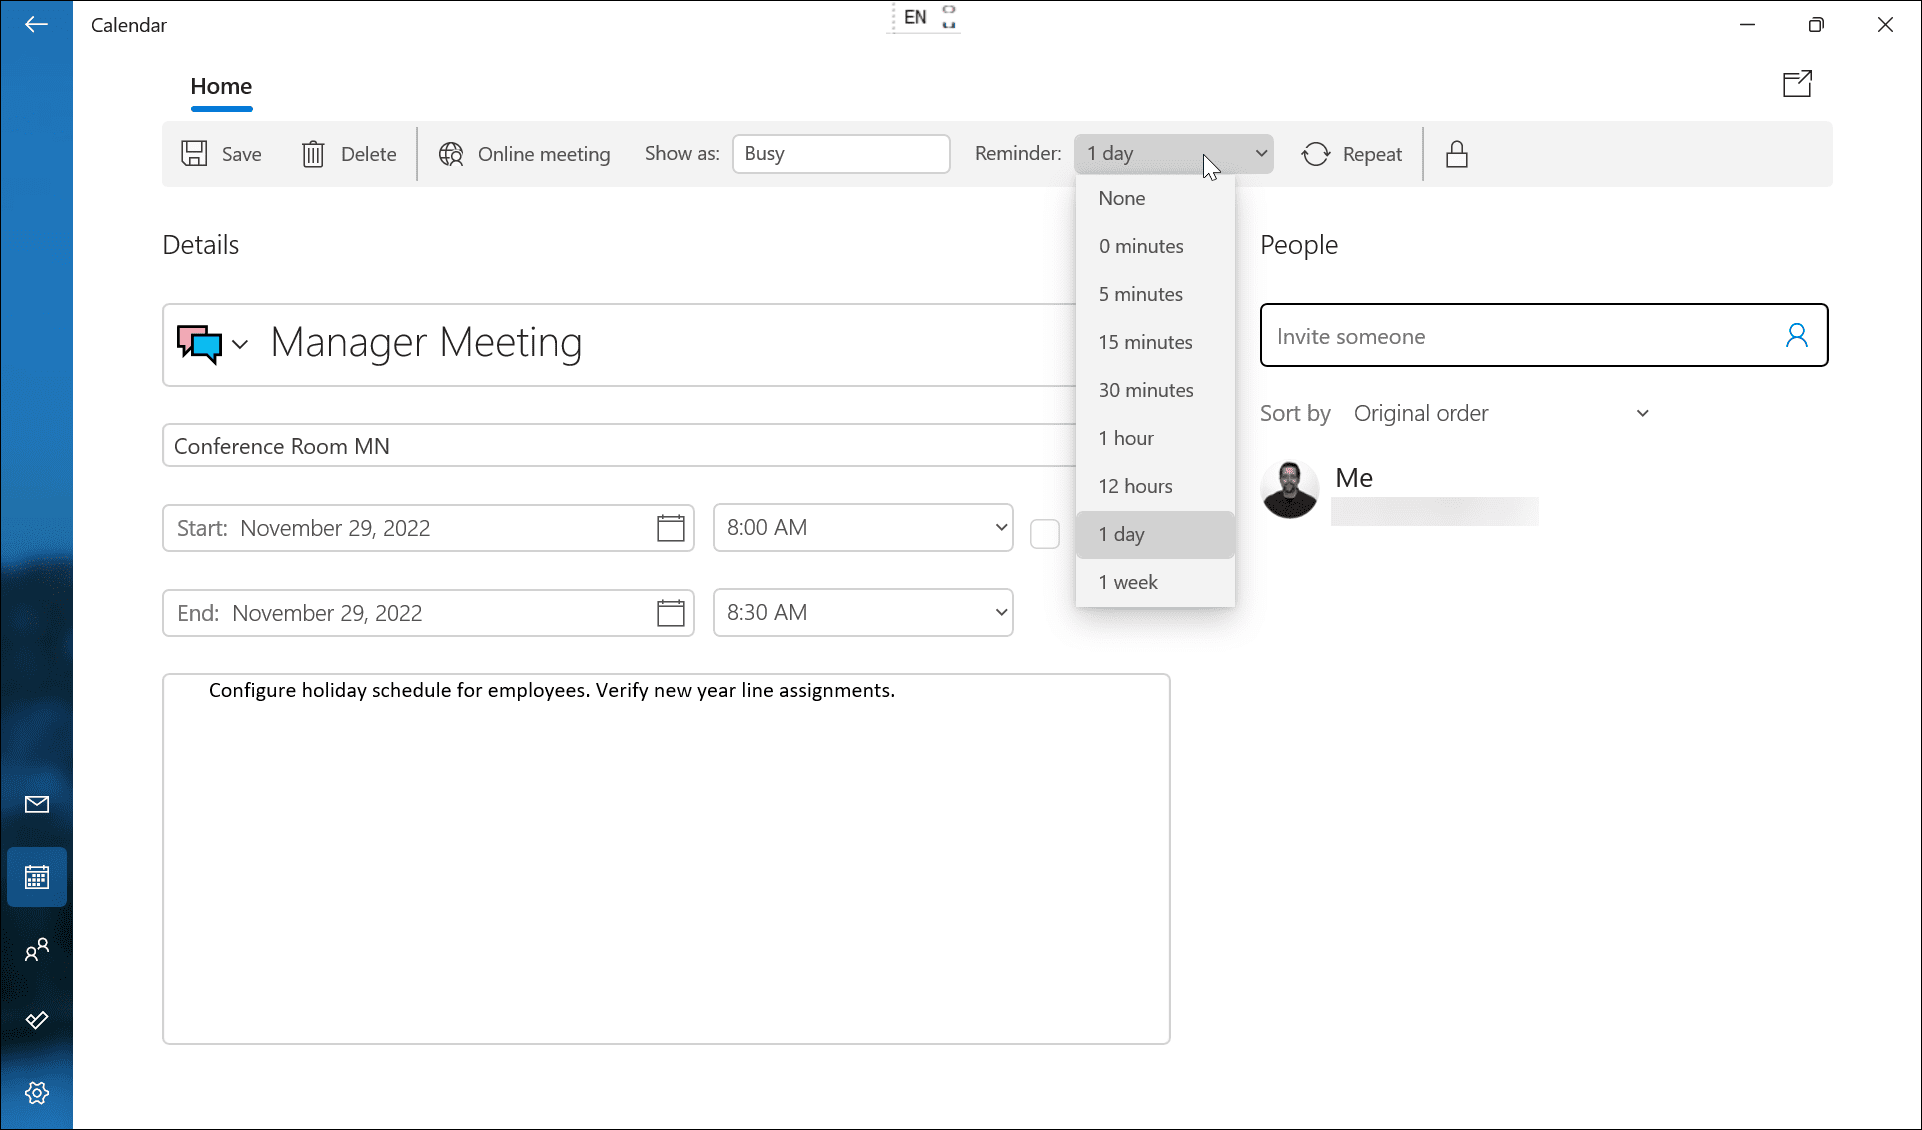Click the Repeat circular arrows icon
Image resolution: width=1922 pixels, height=1130 pixels.
coord(1316,154)
